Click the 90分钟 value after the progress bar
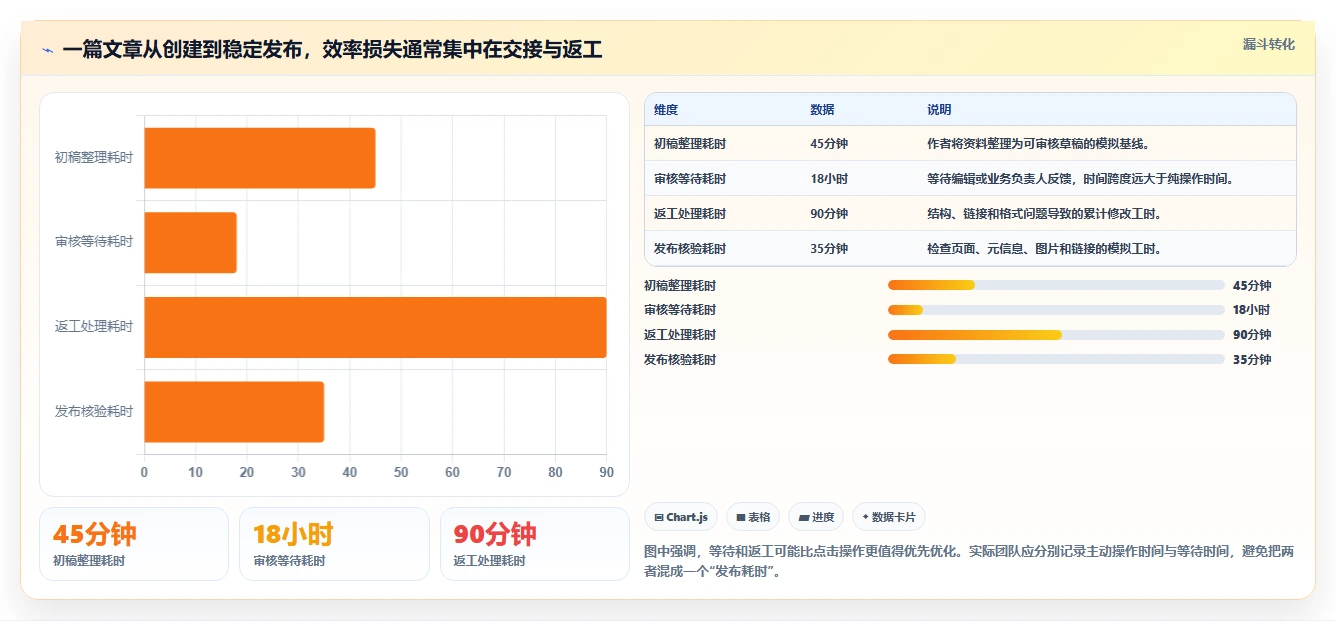Image resolution: width=1336 pixels, height=621 pixels. point(1252,335)
